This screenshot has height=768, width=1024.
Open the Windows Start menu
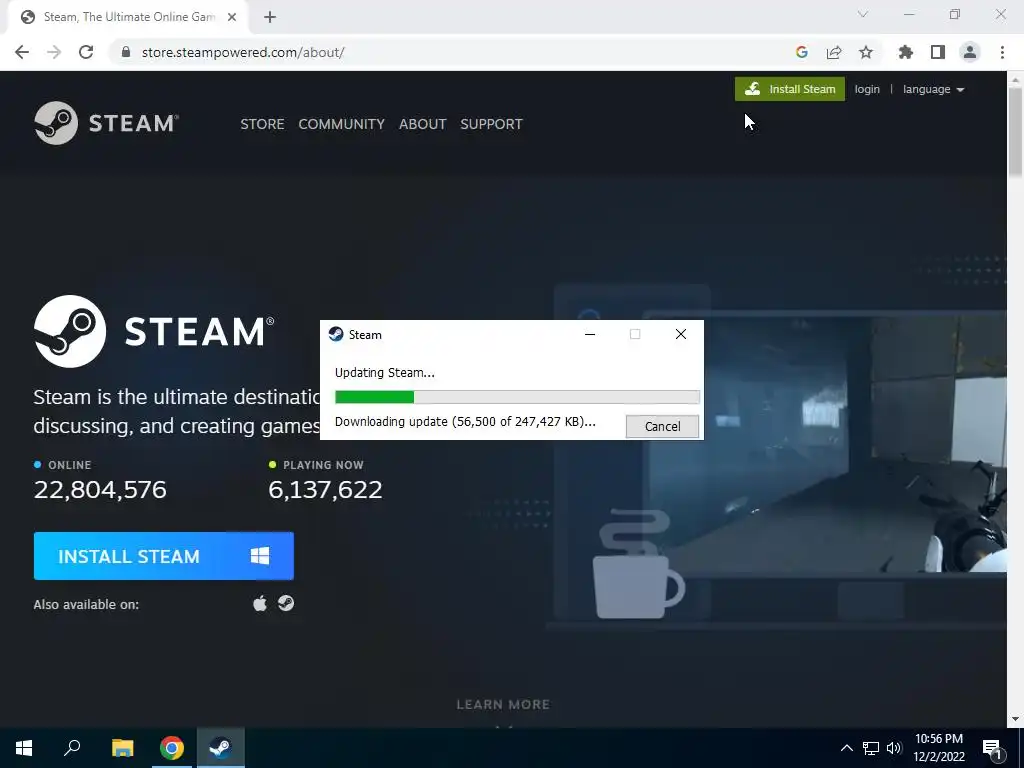[24, 748]
